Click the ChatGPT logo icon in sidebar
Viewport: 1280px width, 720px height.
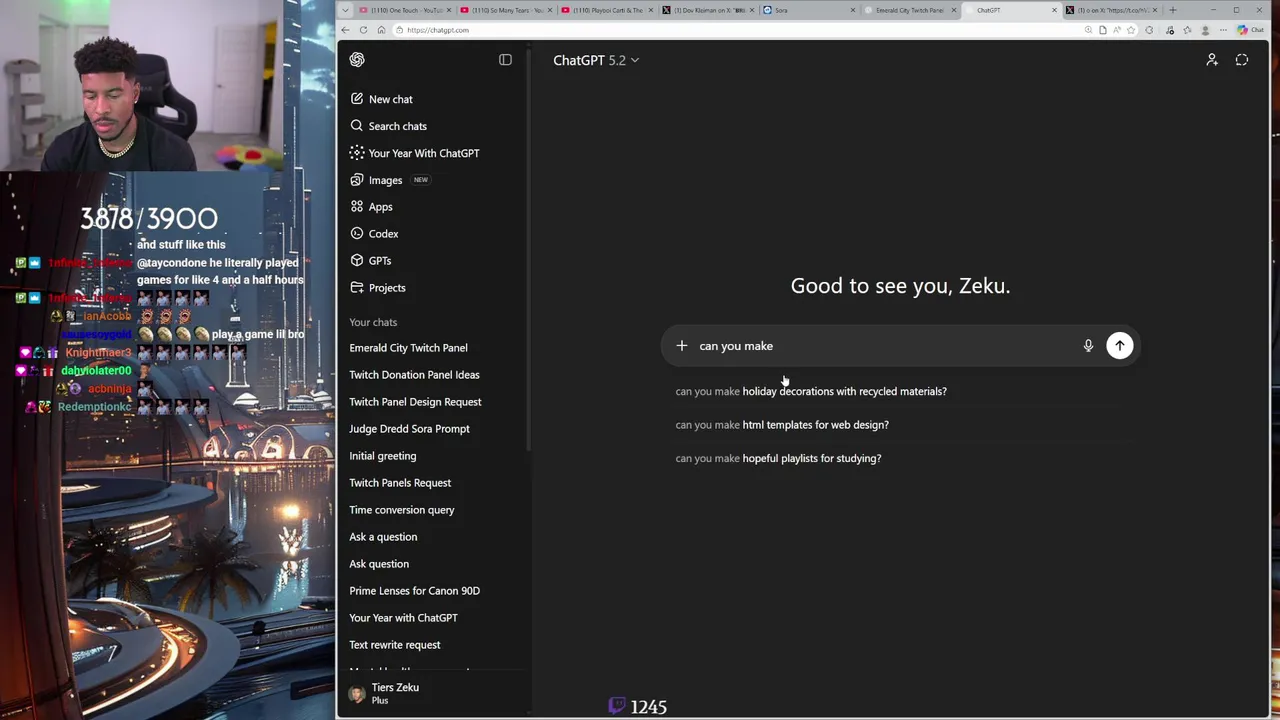pyautogui.click(x=357, y=60)
